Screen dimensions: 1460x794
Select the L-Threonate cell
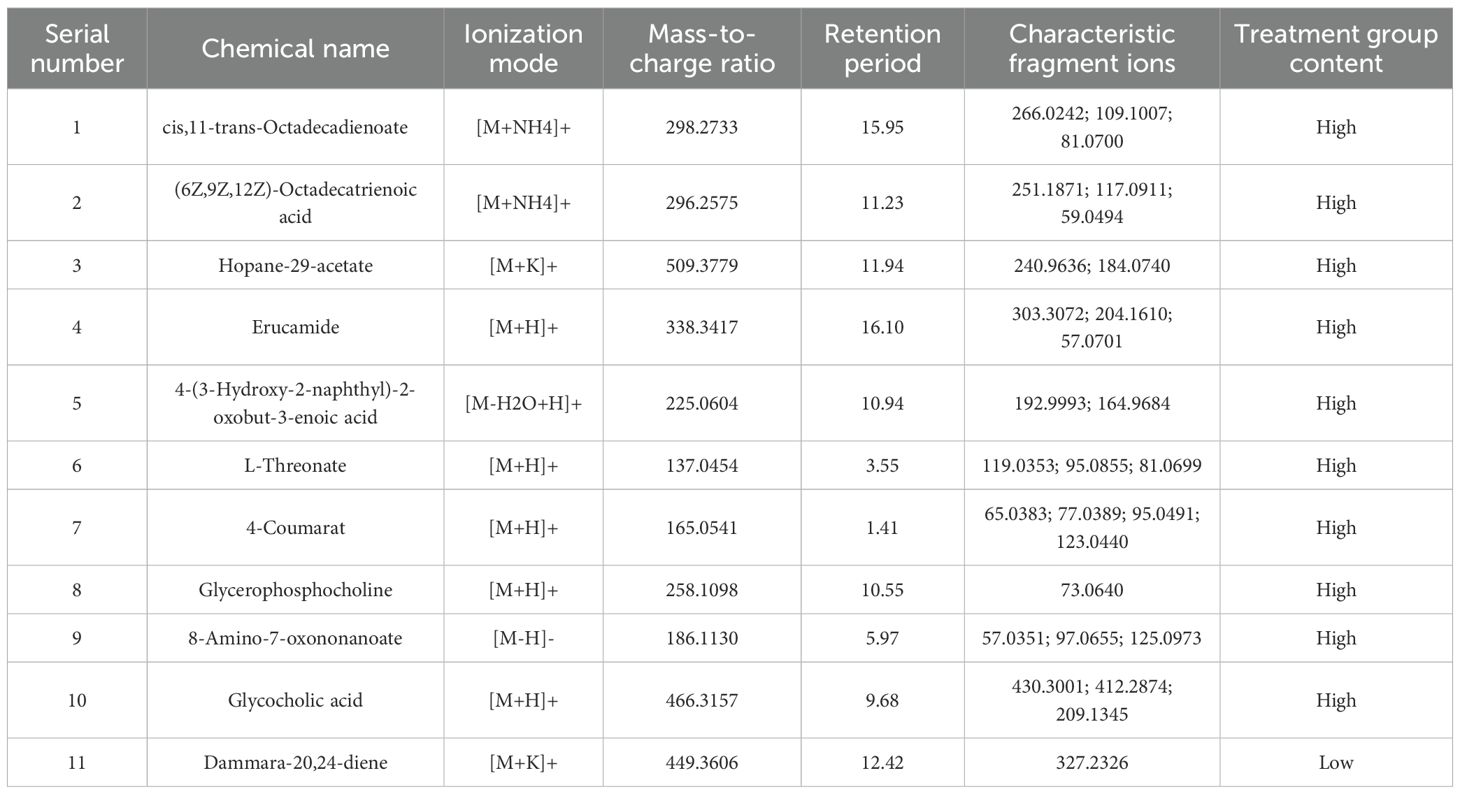tap(295, 465)
